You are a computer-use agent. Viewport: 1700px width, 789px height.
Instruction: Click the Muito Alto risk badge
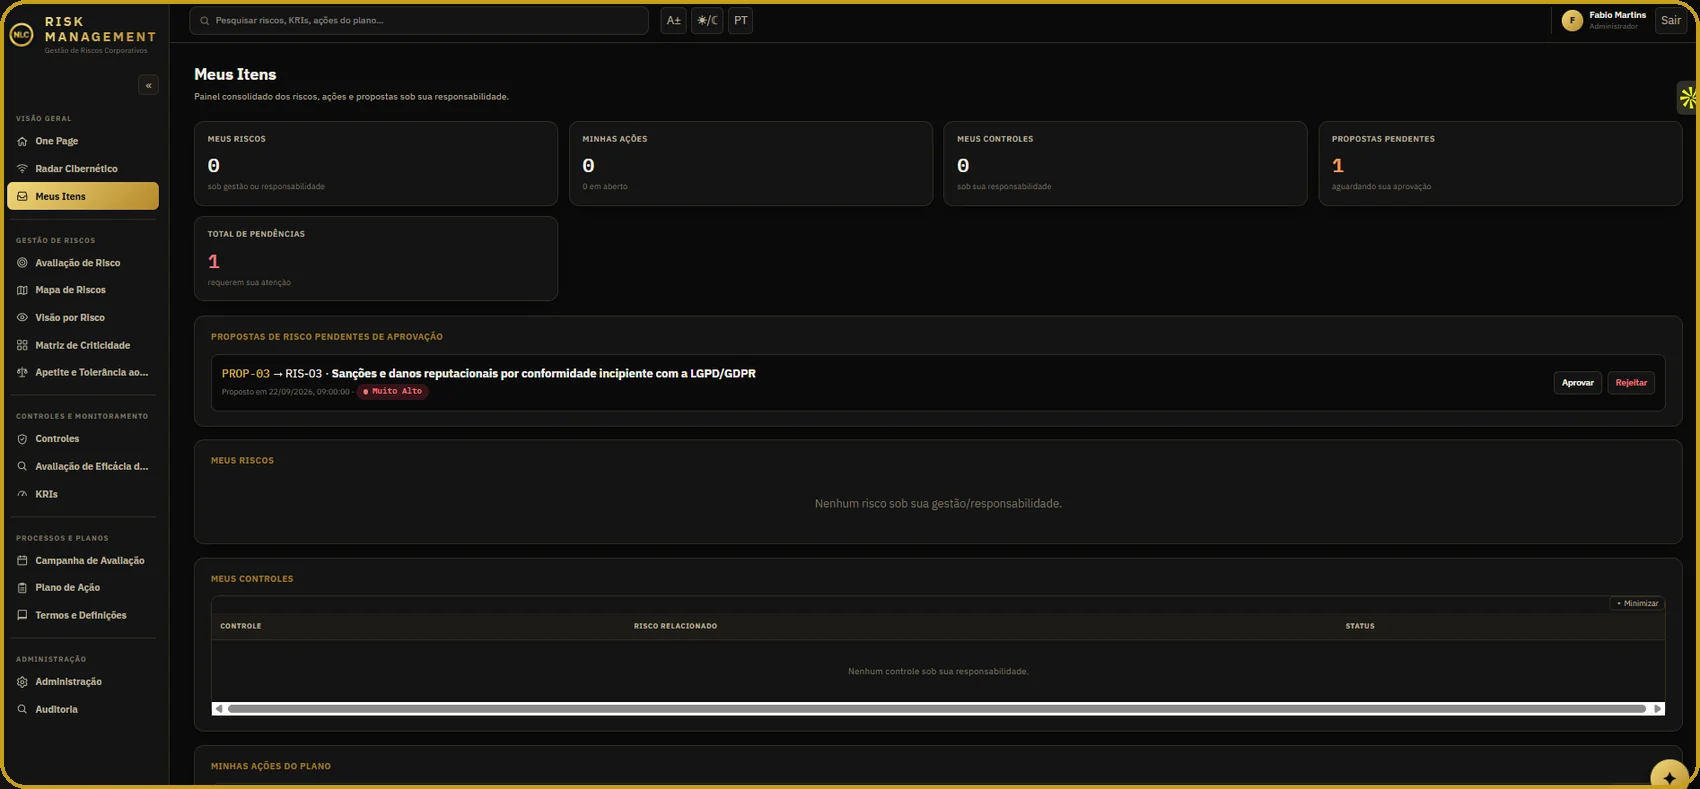393,392
